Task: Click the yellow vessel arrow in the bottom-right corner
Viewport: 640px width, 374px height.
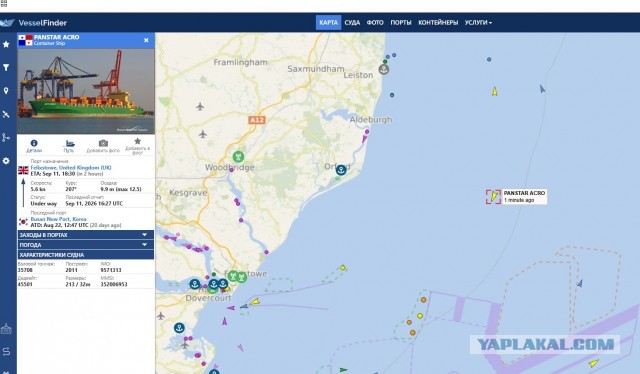Action: [593, 363]
